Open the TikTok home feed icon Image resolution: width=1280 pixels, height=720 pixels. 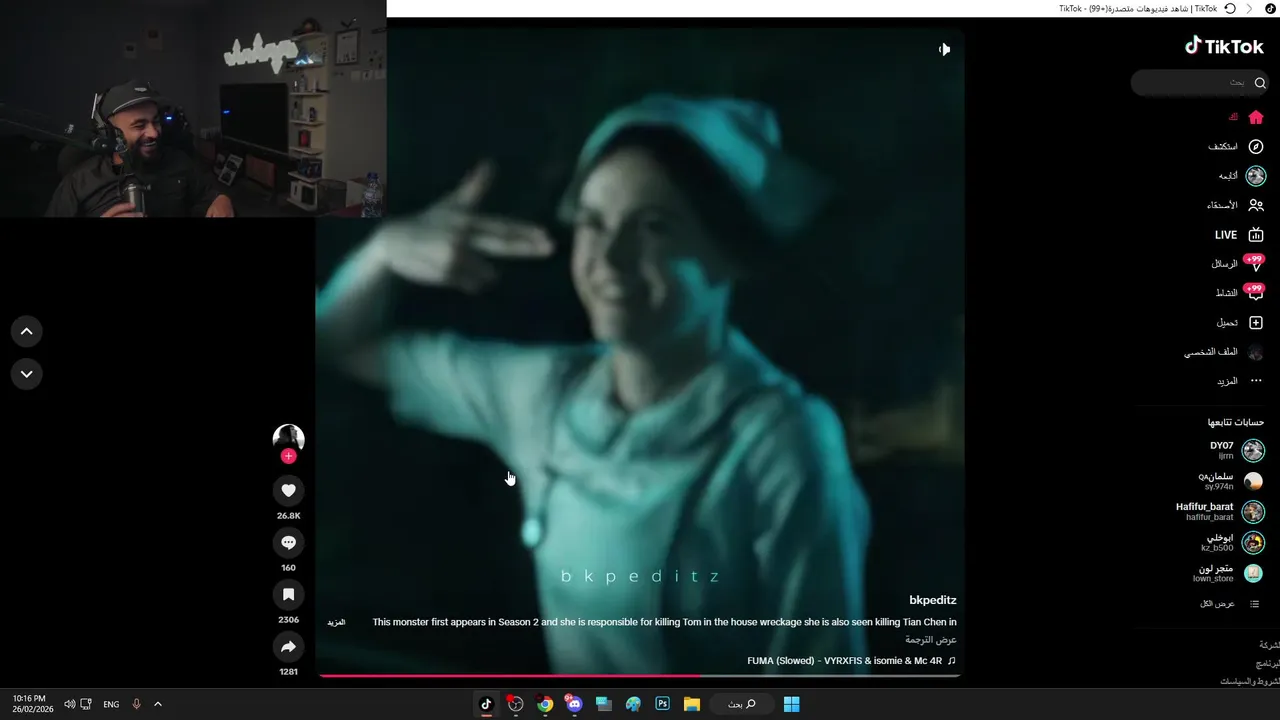tap(1256, 117)
